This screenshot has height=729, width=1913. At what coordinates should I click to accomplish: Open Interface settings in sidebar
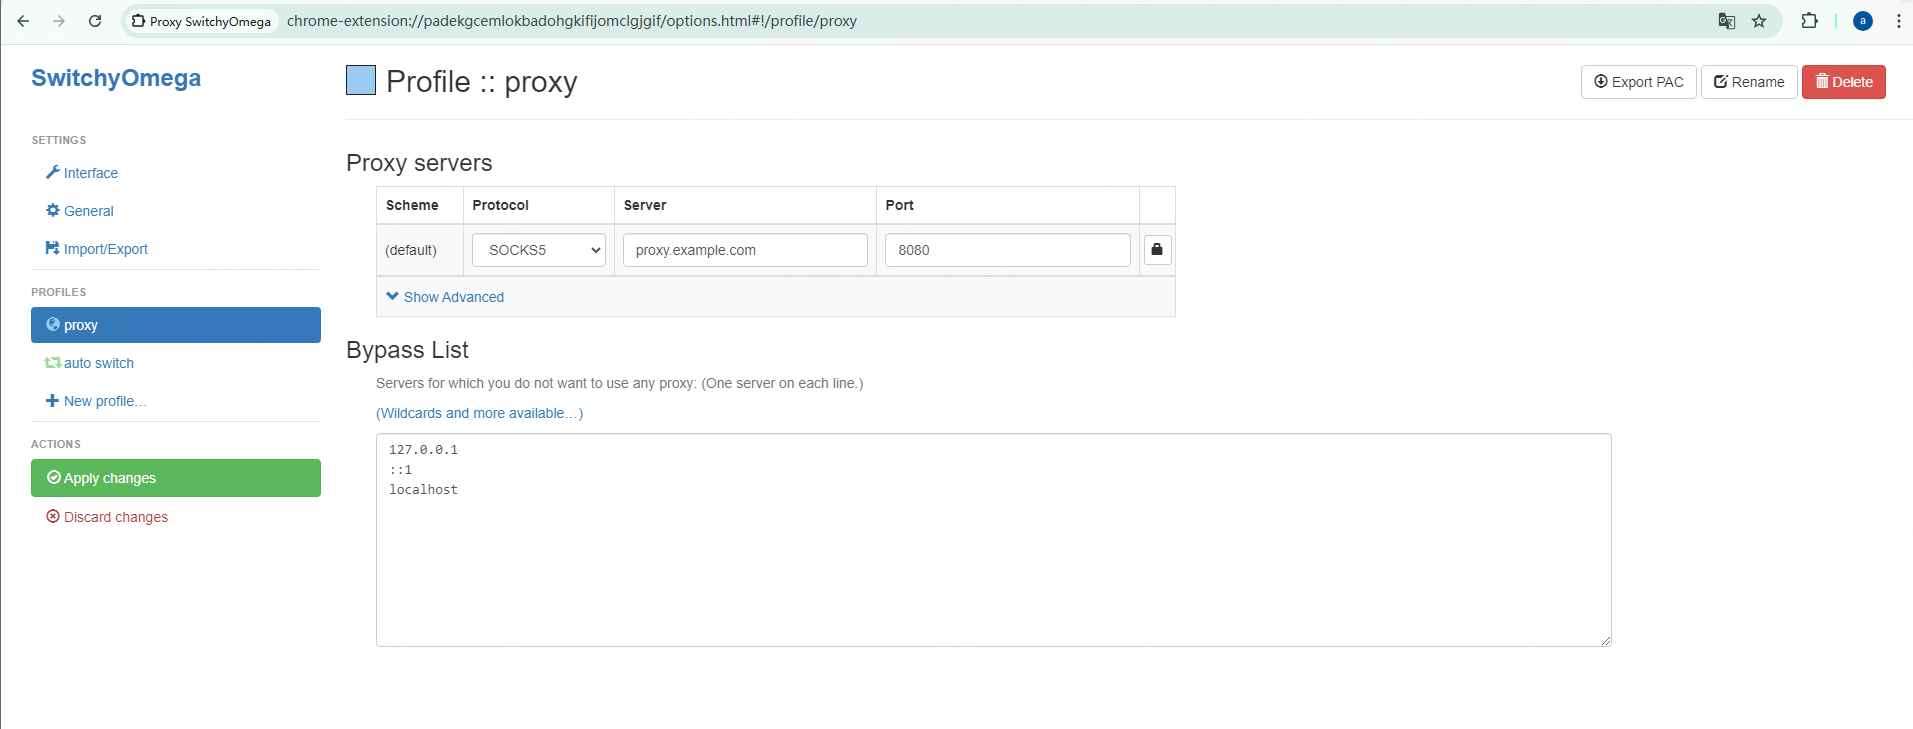[x=90, y=173]
